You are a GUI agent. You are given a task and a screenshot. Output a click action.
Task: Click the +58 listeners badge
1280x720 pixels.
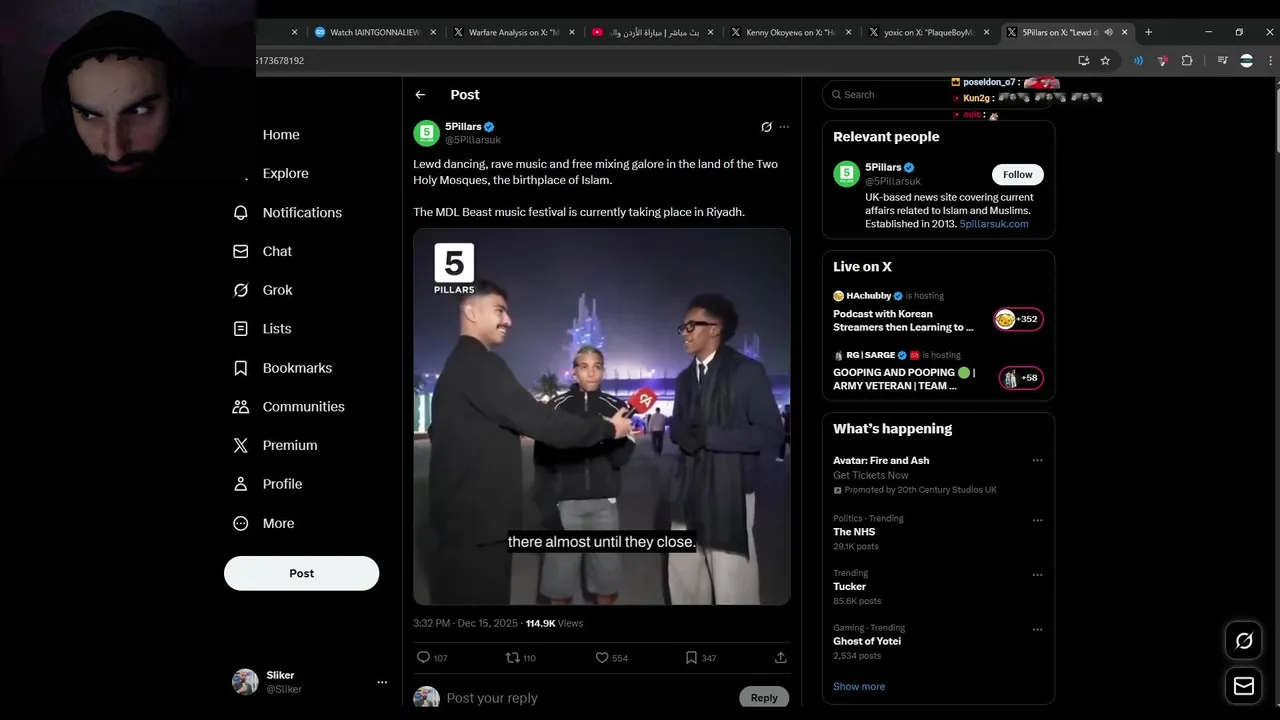pyautogui.click(x=1019, y=378)
